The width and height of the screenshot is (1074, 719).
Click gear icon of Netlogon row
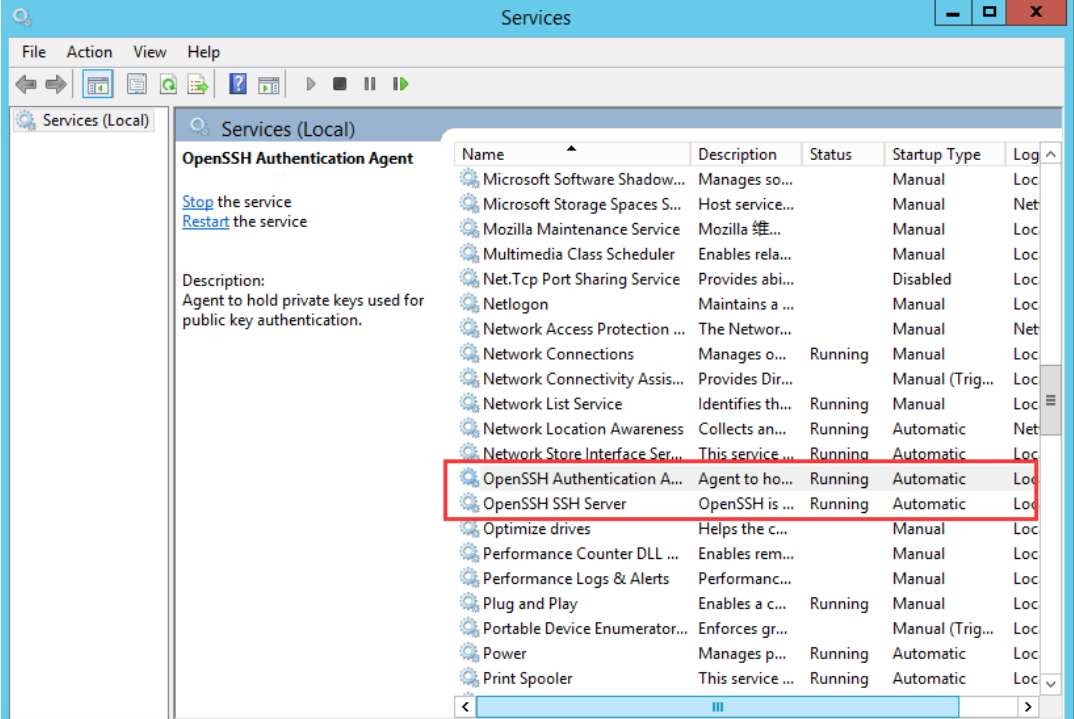point(469,303)
